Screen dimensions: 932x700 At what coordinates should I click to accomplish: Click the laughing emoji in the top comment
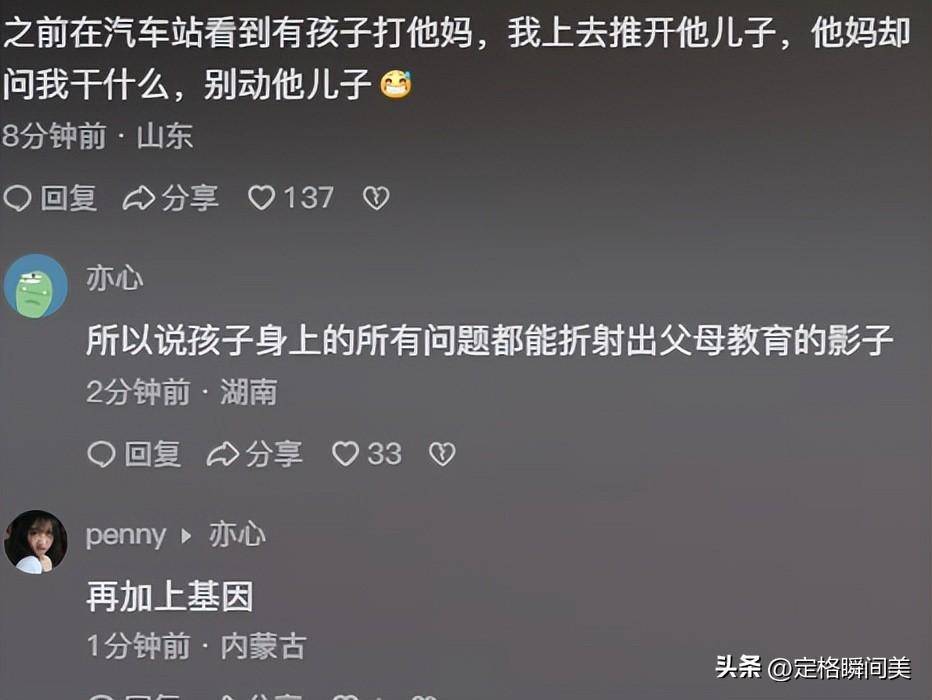[396, 84]
